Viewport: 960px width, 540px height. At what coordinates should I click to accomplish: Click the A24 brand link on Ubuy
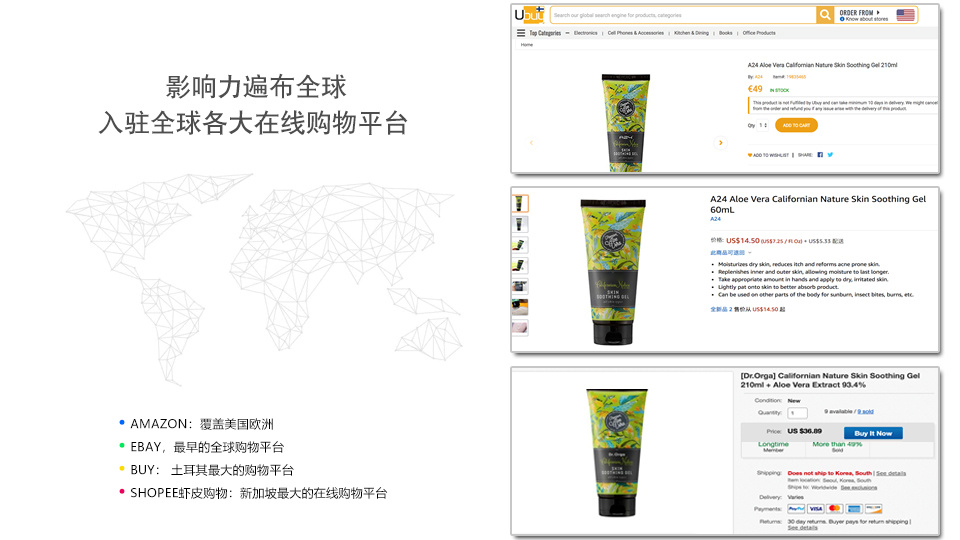coord(759,77)
